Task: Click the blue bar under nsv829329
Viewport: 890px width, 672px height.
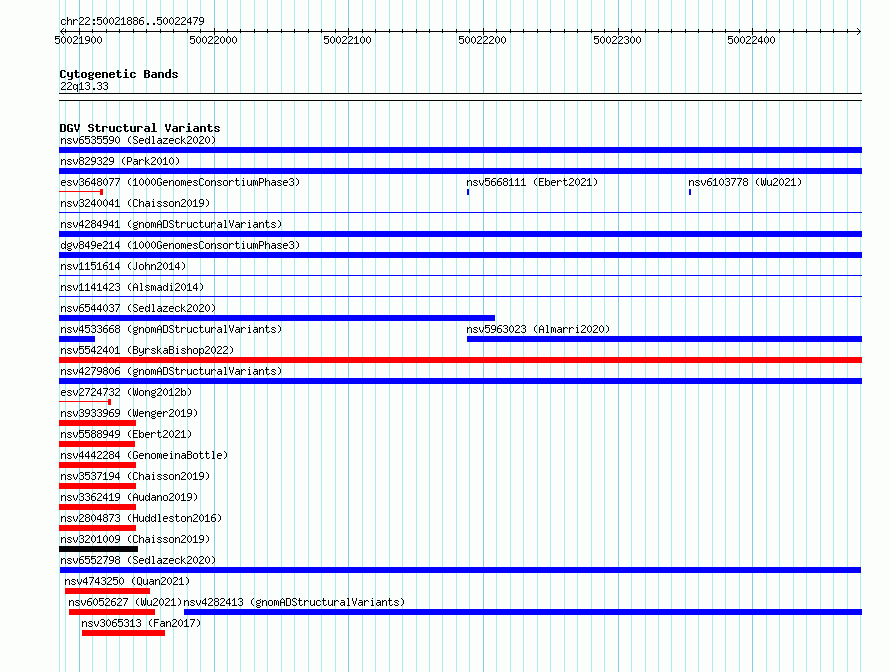Action: [x=460, y=171]
